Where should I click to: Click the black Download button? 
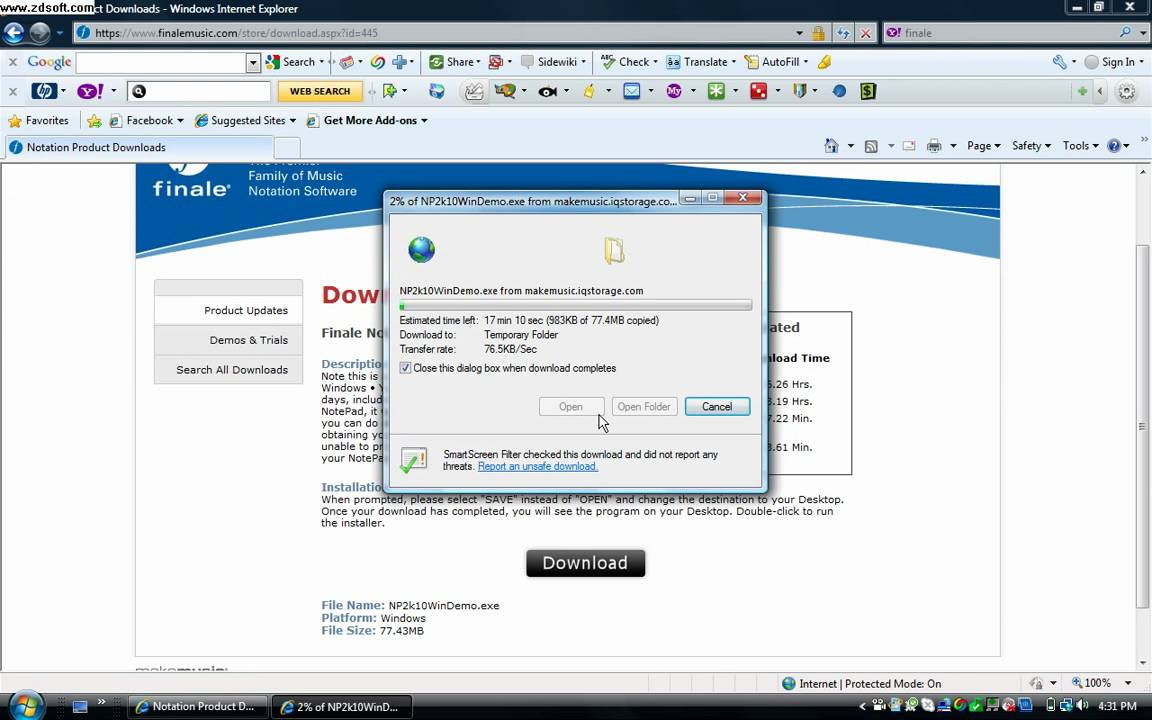tap(586, 563)
